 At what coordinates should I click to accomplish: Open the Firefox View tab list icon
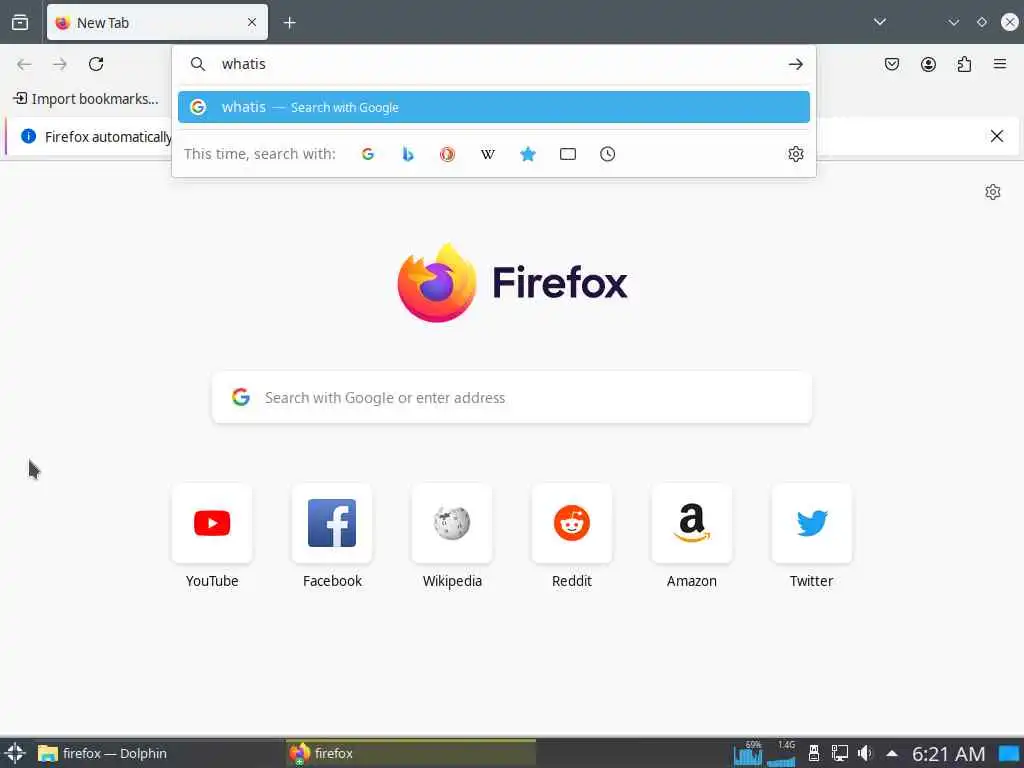point(20,22)
